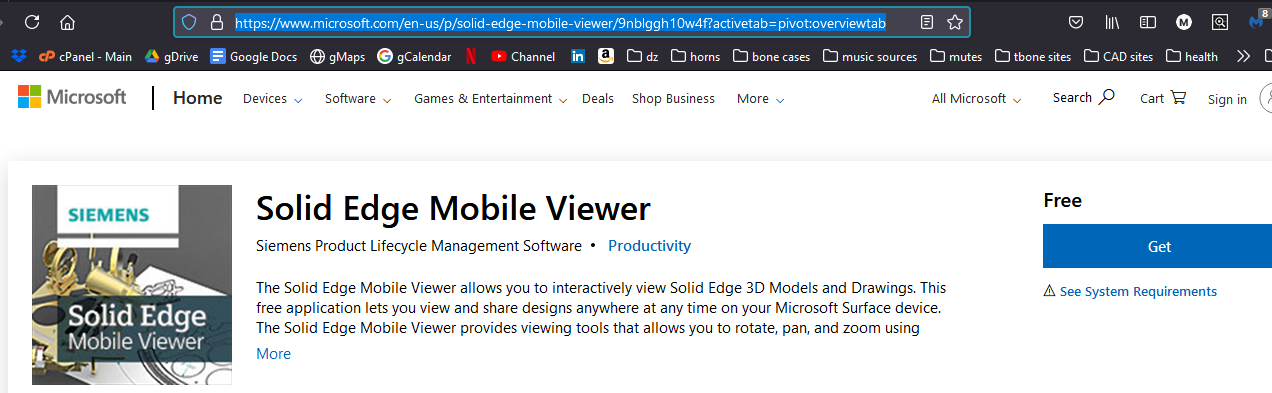Open the gMaps bookmark

[x=338, y=57]
